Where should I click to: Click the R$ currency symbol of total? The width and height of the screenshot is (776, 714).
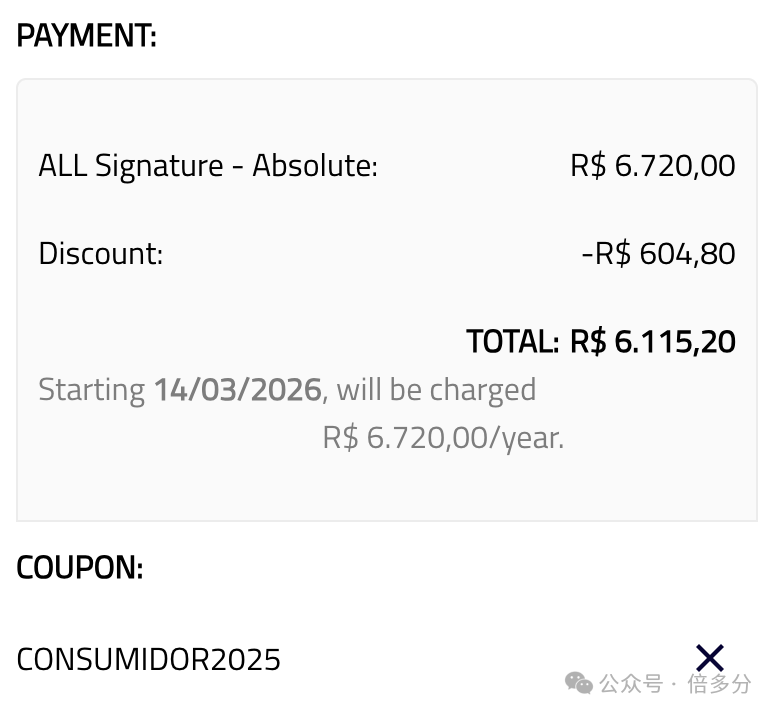point(588,341)
